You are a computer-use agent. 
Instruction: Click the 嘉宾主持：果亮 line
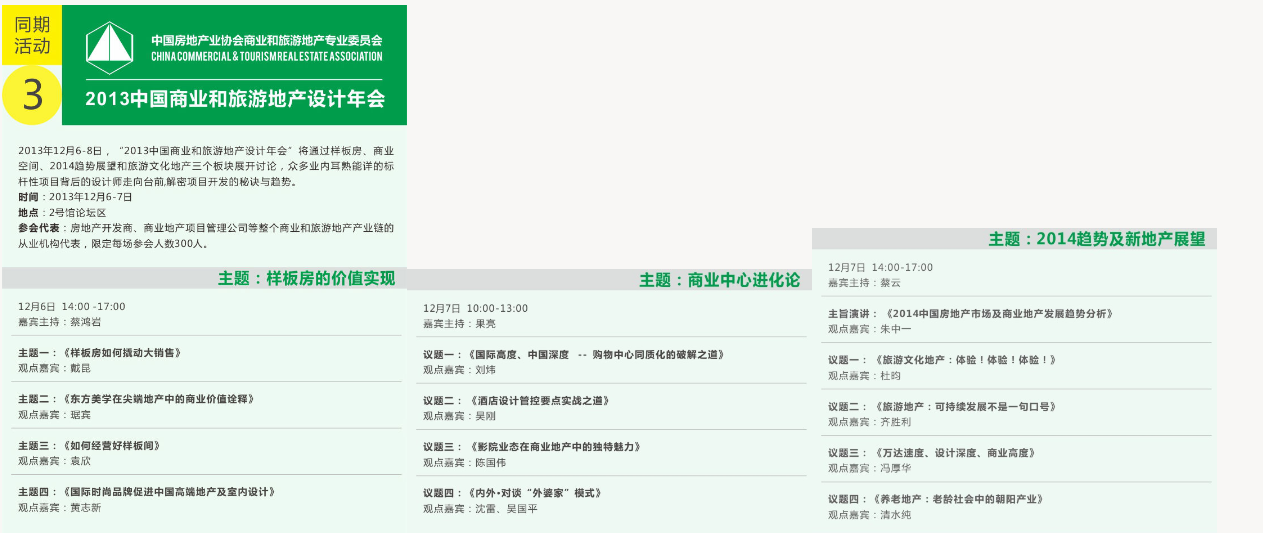[x=459, y=324]
